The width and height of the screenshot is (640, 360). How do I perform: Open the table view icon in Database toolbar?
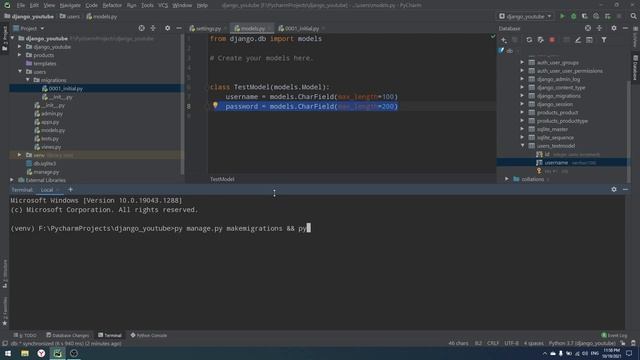pos(589,40)
